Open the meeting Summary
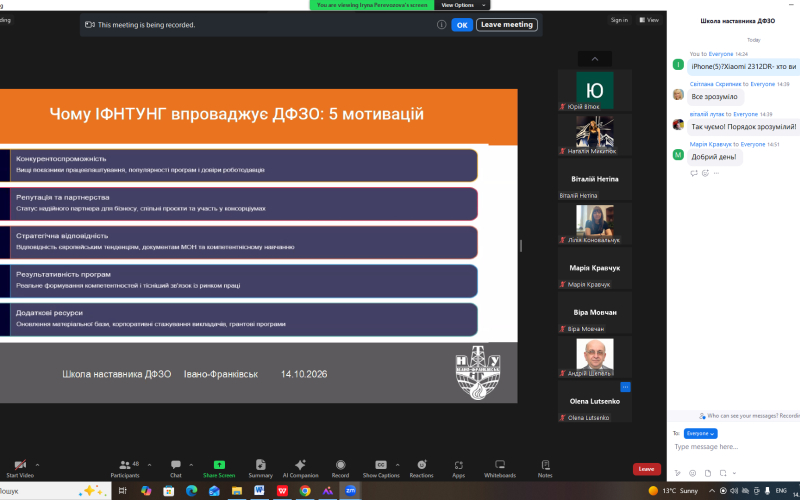 click(260, 468)
